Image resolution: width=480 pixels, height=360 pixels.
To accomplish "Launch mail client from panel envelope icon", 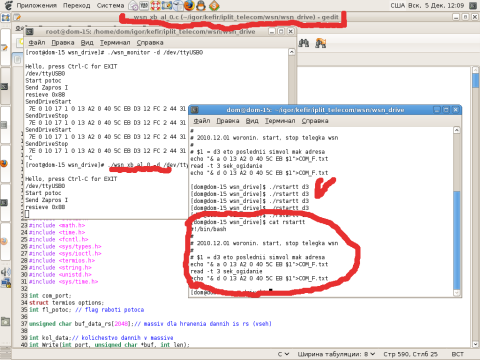I will pos(133,5).
